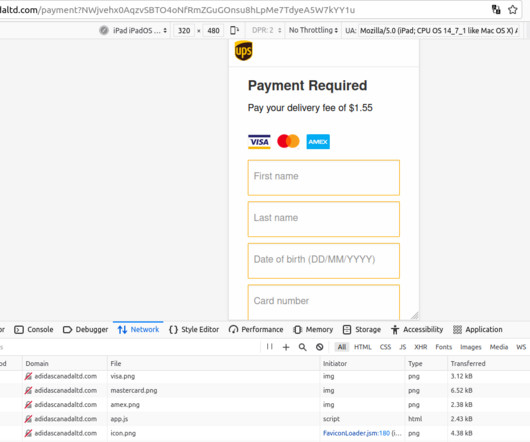Click insecure lock icon on icon.png row
The height and width of the screenshot is (442, 530).
pos(28,433)
